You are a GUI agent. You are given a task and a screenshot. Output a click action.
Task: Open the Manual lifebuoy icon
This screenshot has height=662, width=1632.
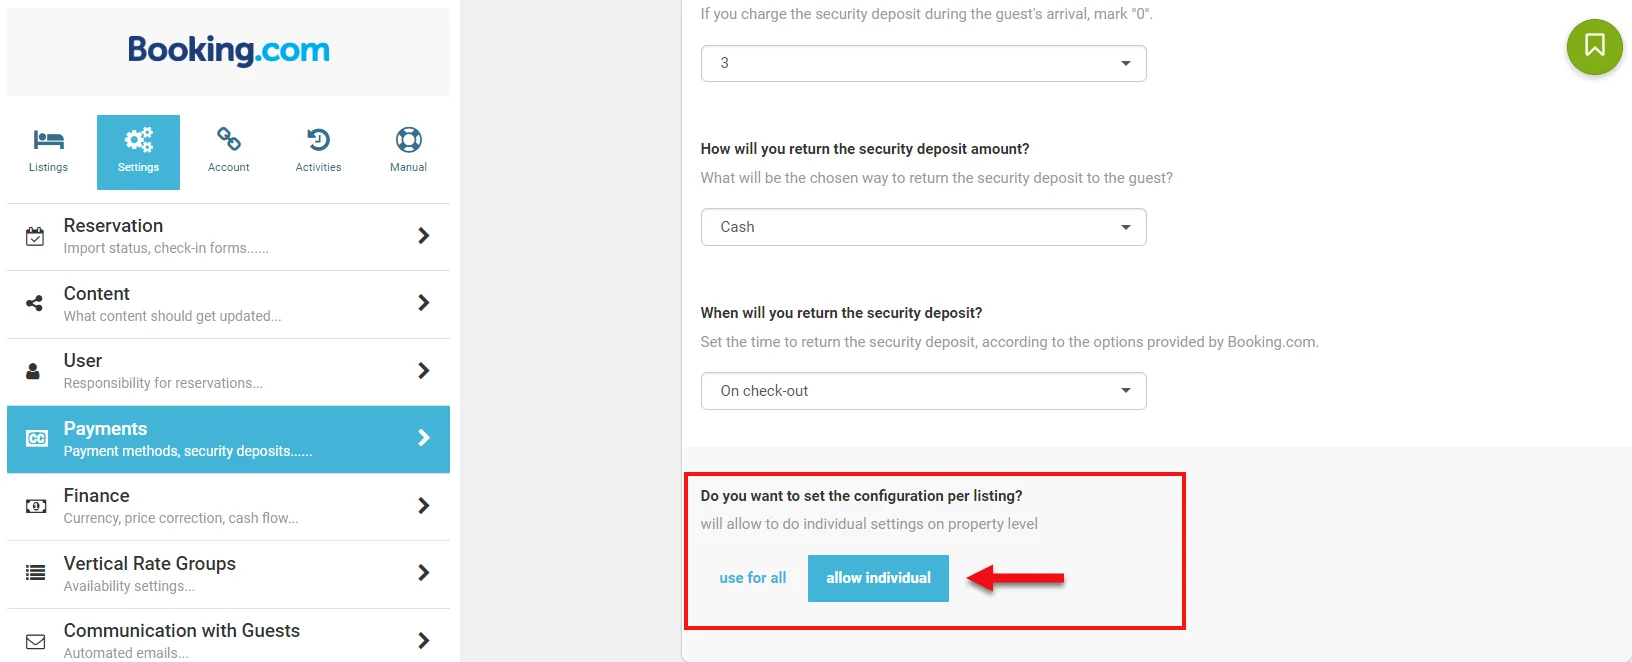click(408, 140)
